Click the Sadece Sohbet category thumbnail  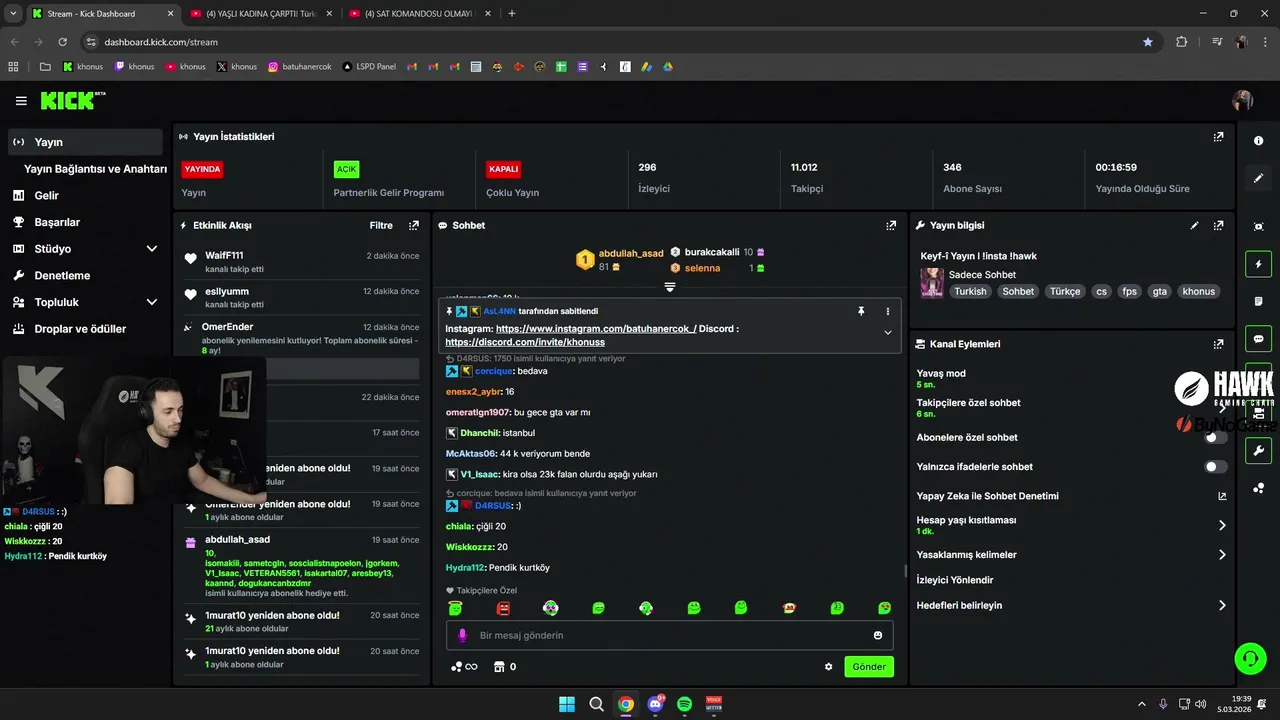click(932, 283)
